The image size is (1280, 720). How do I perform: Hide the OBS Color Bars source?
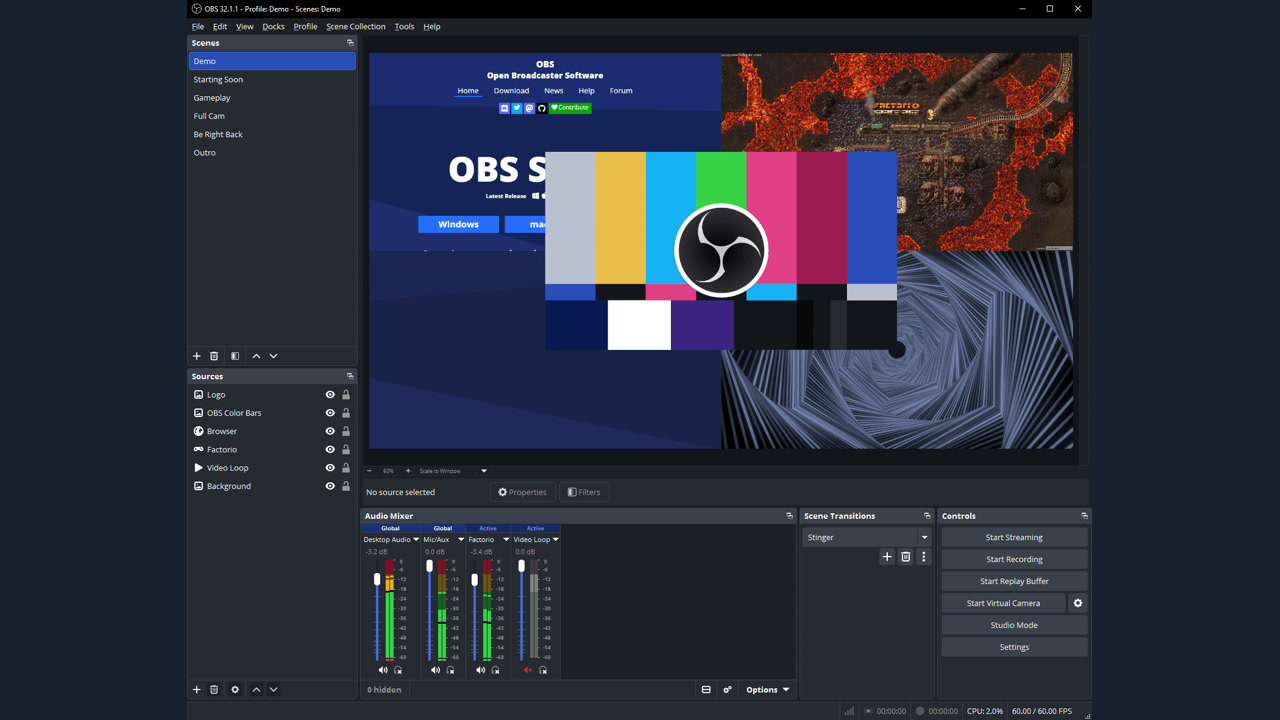click(x=330, y=413)
